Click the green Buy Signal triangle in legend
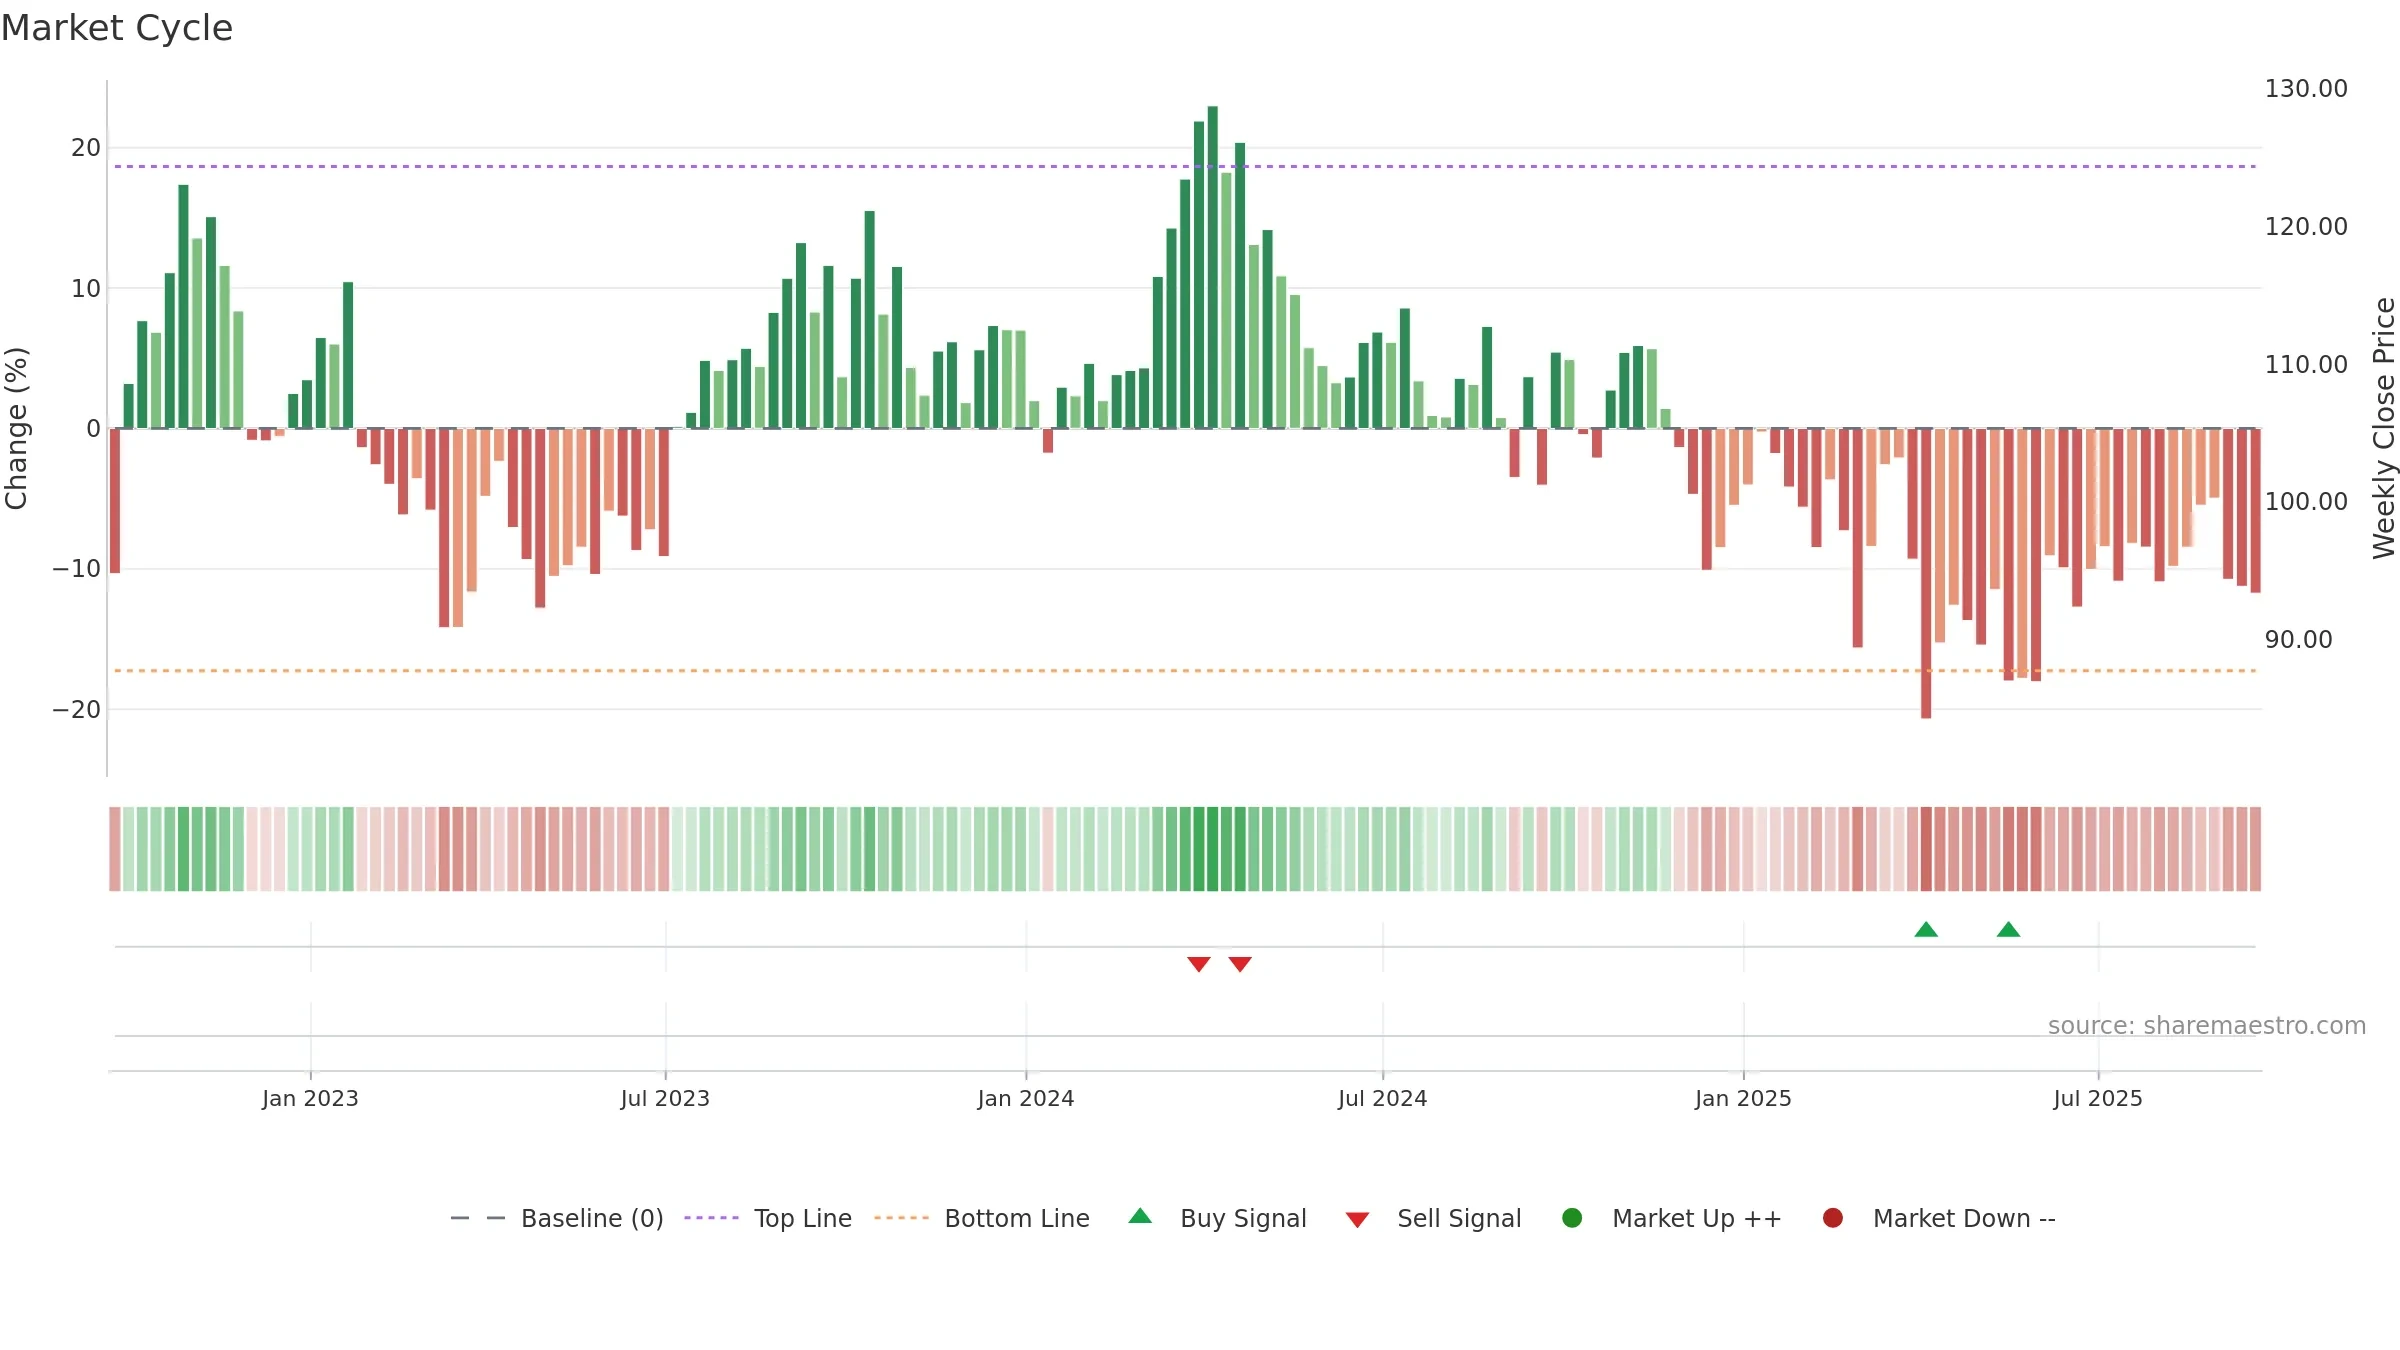Screen dimensions: 2400x1350 point(1140,1216)
